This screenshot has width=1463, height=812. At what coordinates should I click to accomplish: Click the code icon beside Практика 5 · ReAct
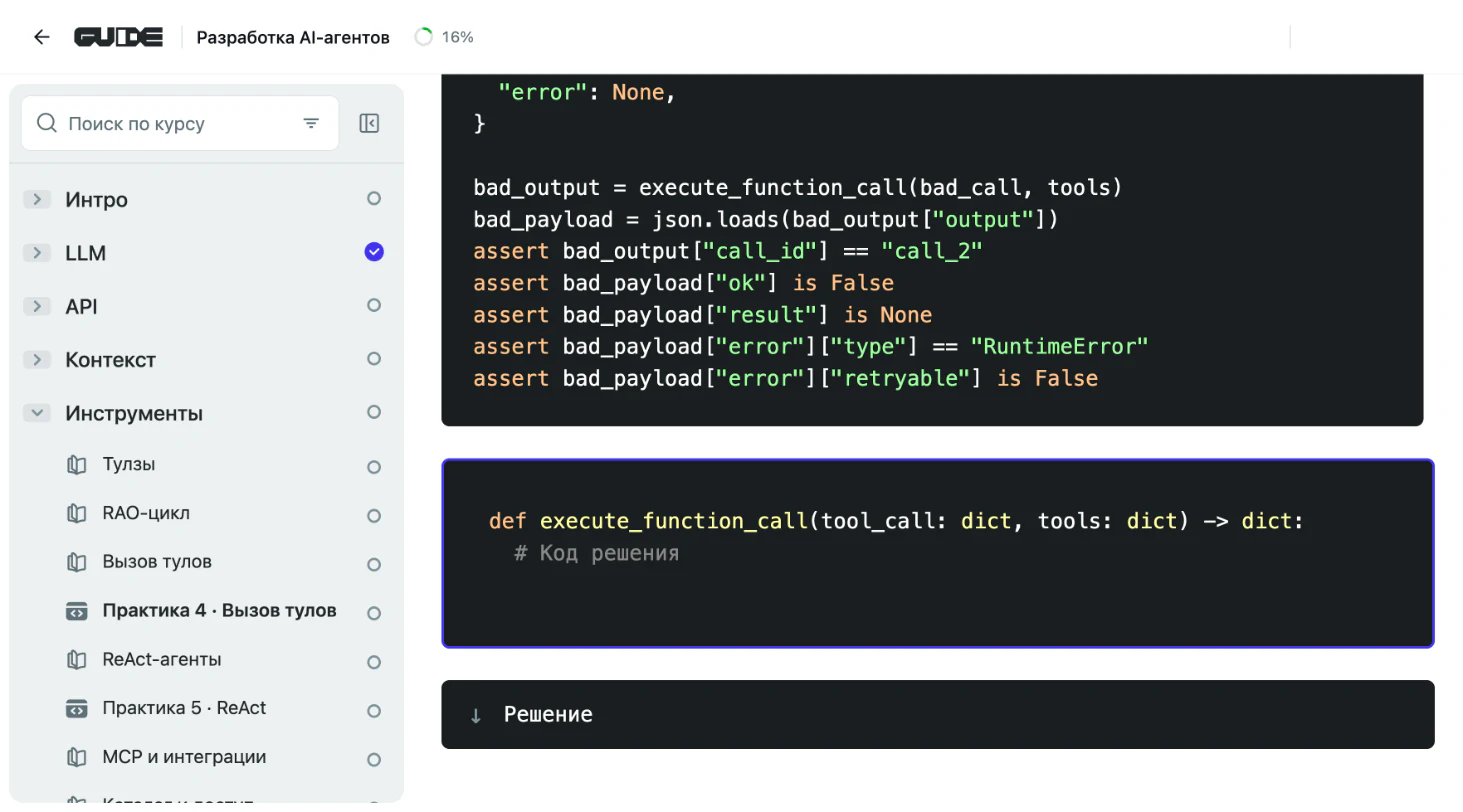77,709
